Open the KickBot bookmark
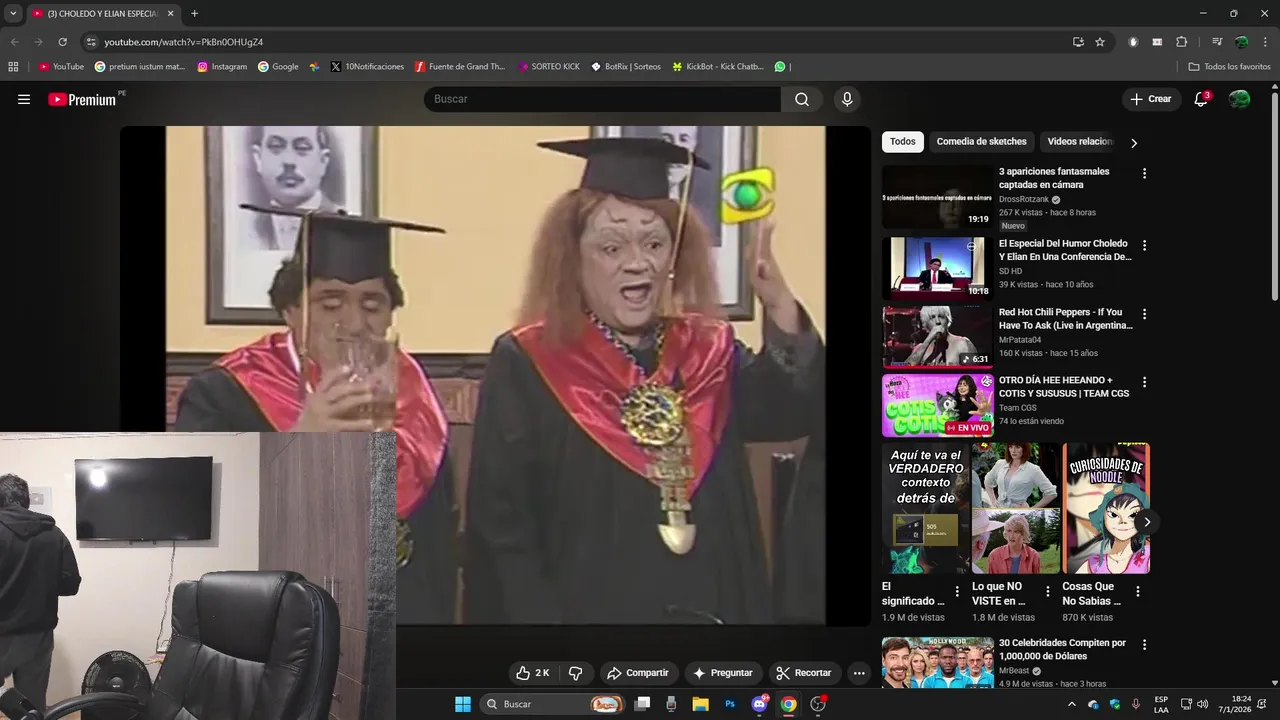This screenshot has width=1280, height=720. click(718, 67)
